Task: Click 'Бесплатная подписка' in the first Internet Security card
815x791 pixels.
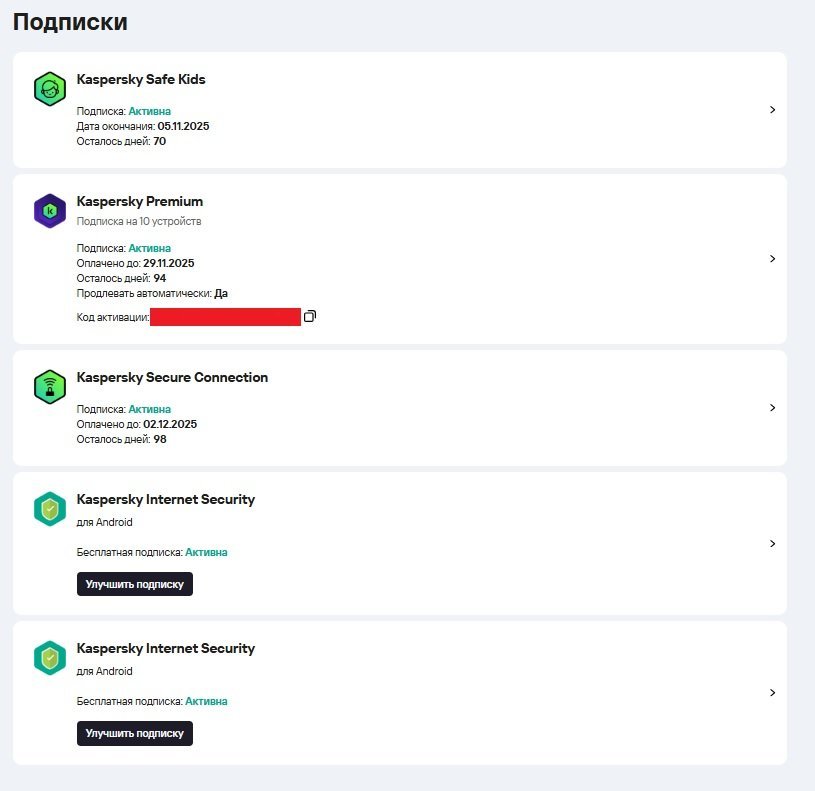Action: click(129, 552)
